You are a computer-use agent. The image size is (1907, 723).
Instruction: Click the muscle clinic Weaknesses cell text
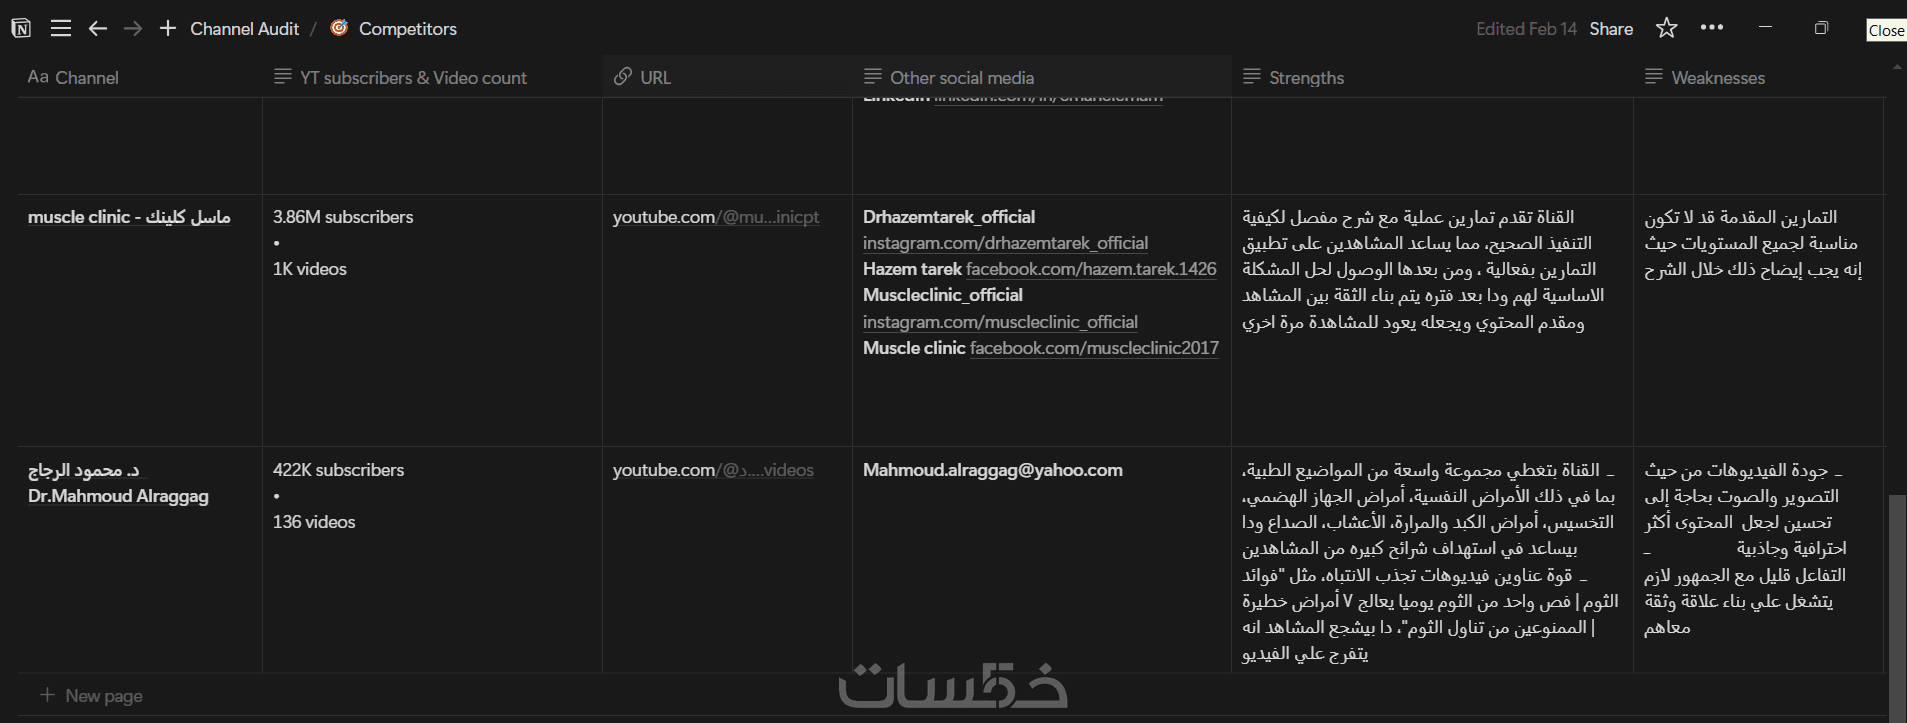(x=1753, y=243)
